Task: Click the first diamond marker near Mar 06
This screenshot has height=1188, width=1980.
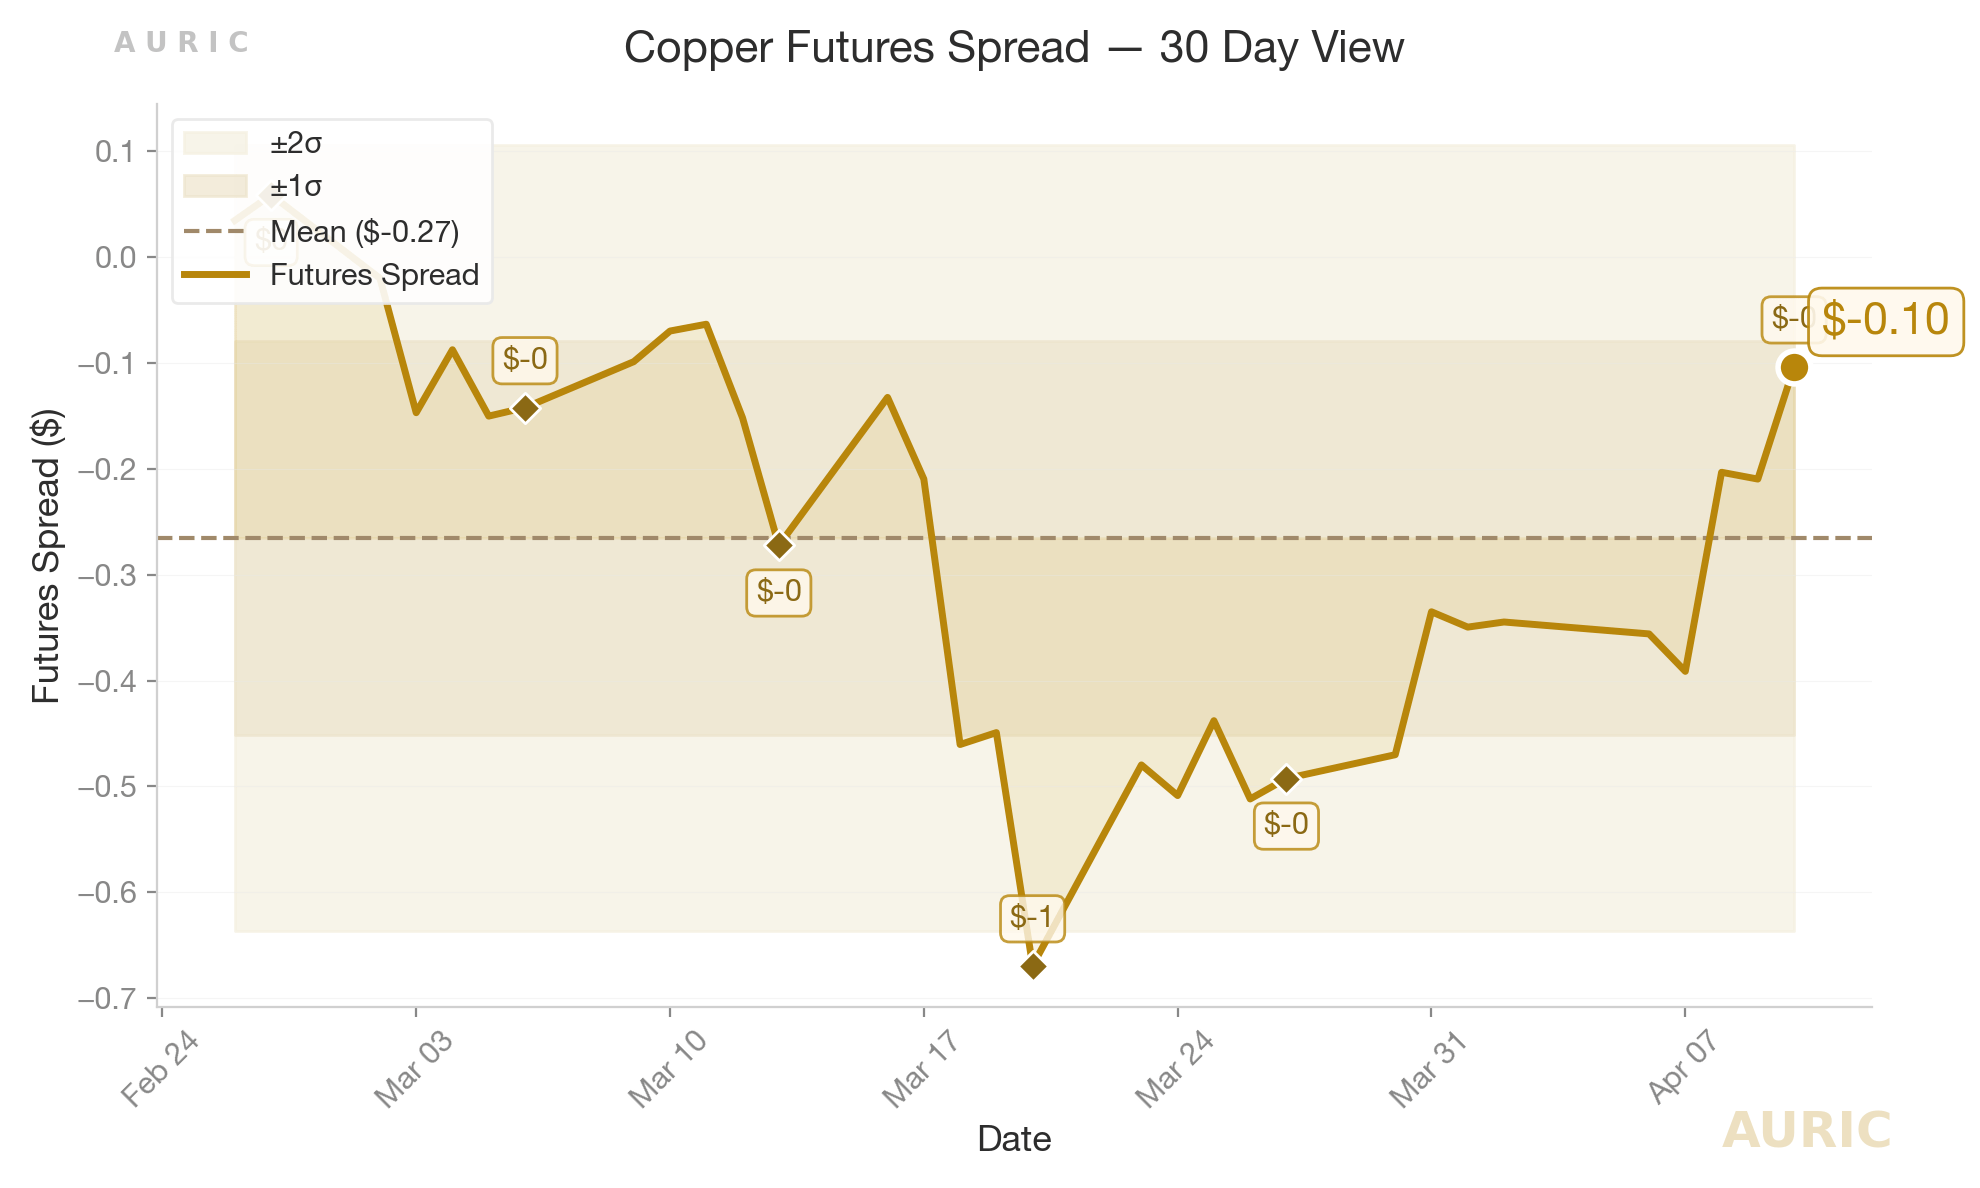Action: pos(525,407)
